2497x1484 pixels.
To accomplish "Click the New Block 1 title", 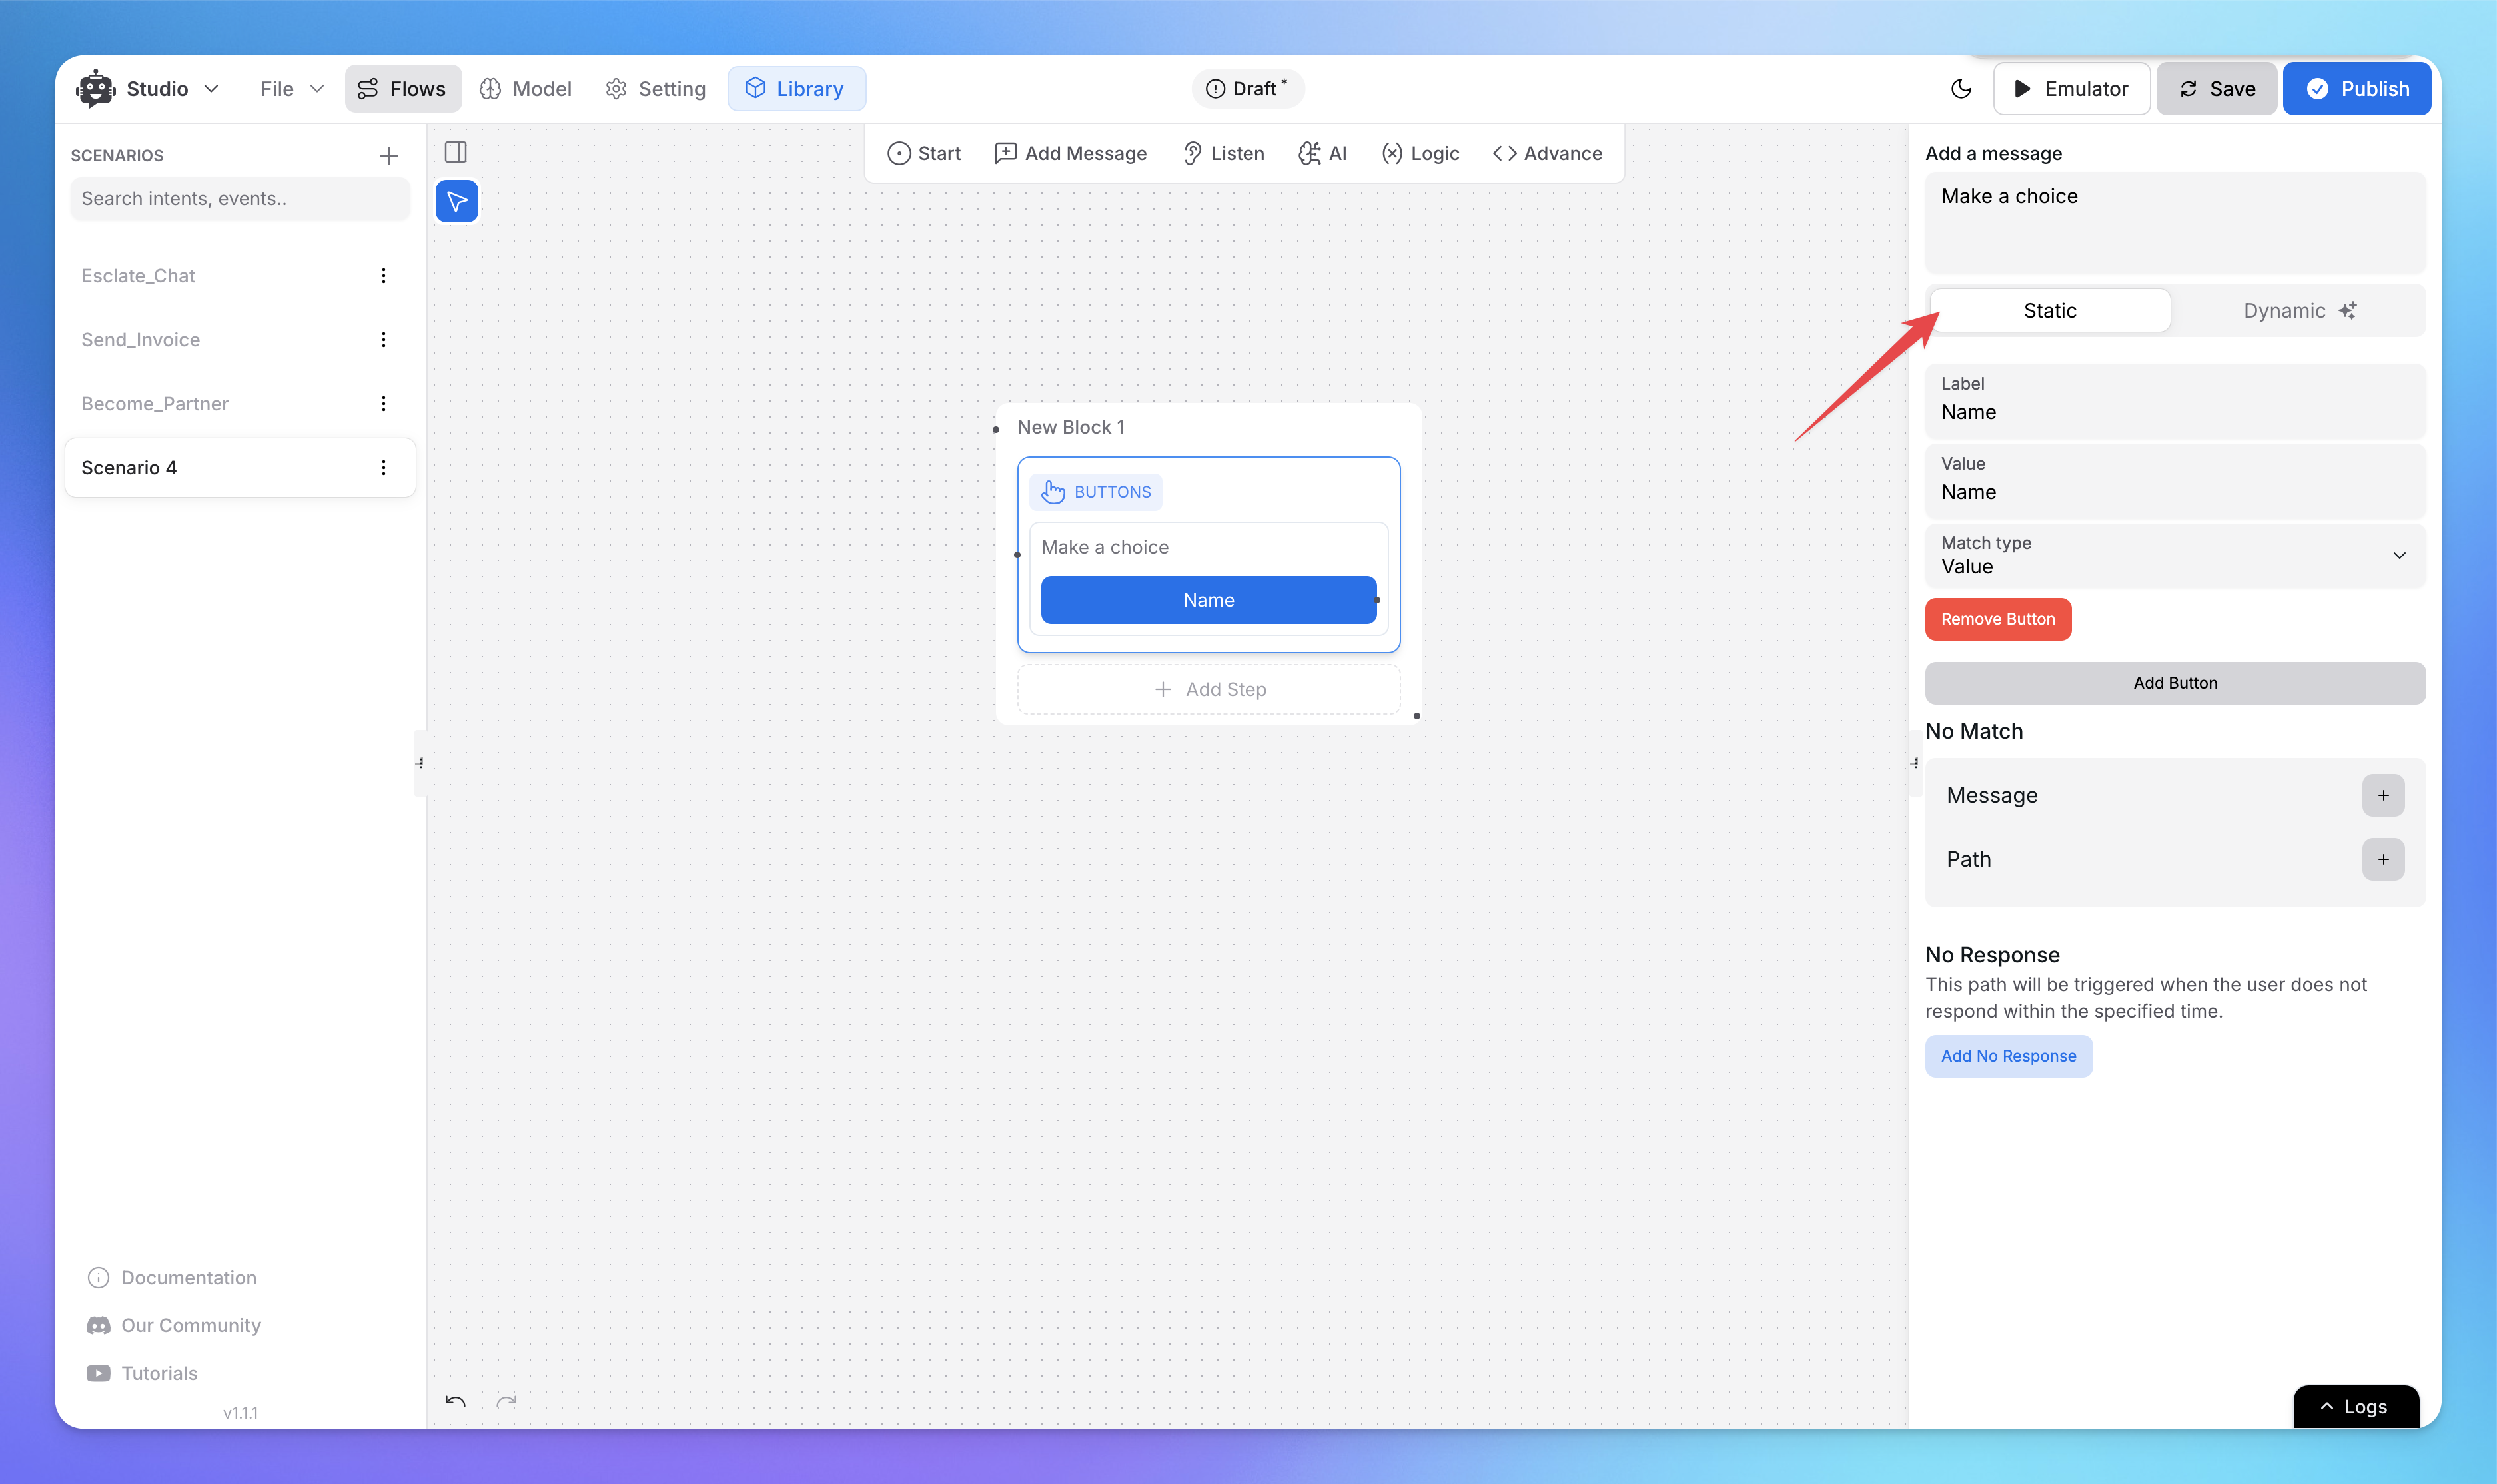I will pyautogui.click(x=1071, y=427).
